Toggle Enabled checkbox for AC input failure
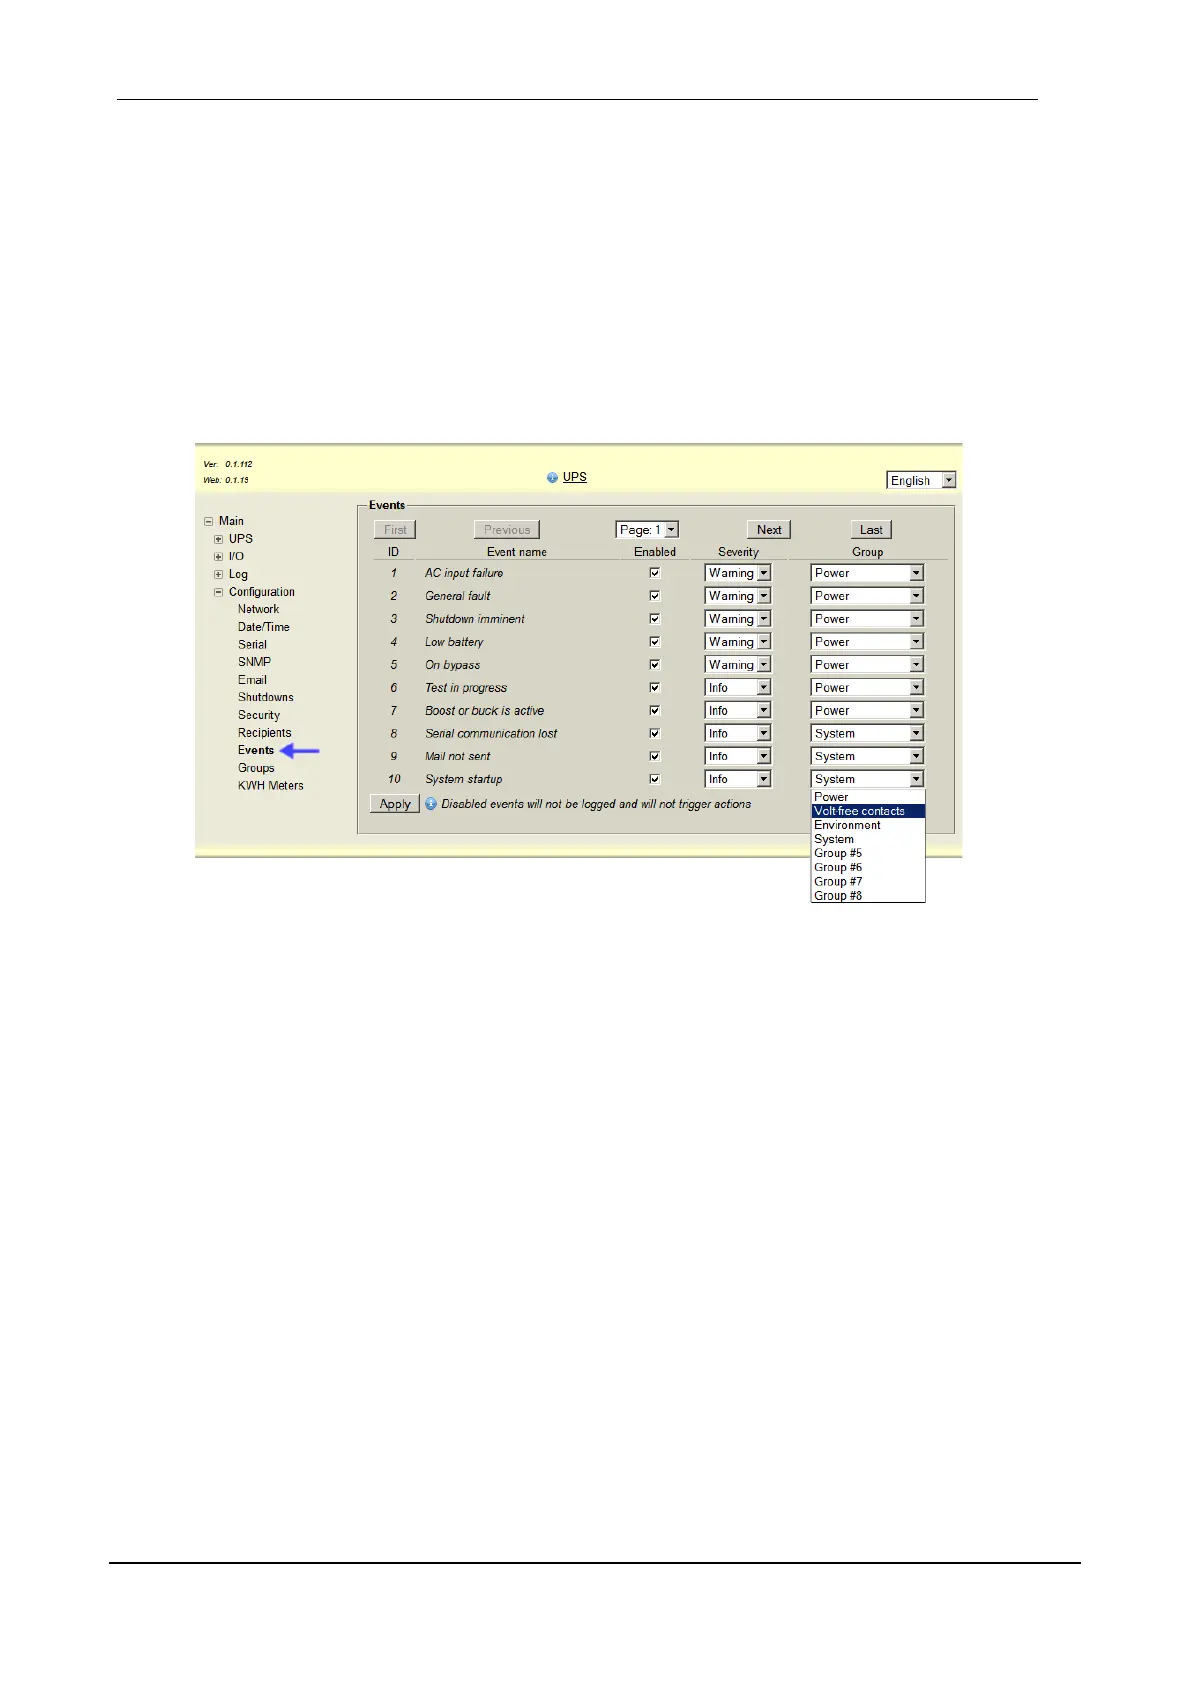 [655, 573]
